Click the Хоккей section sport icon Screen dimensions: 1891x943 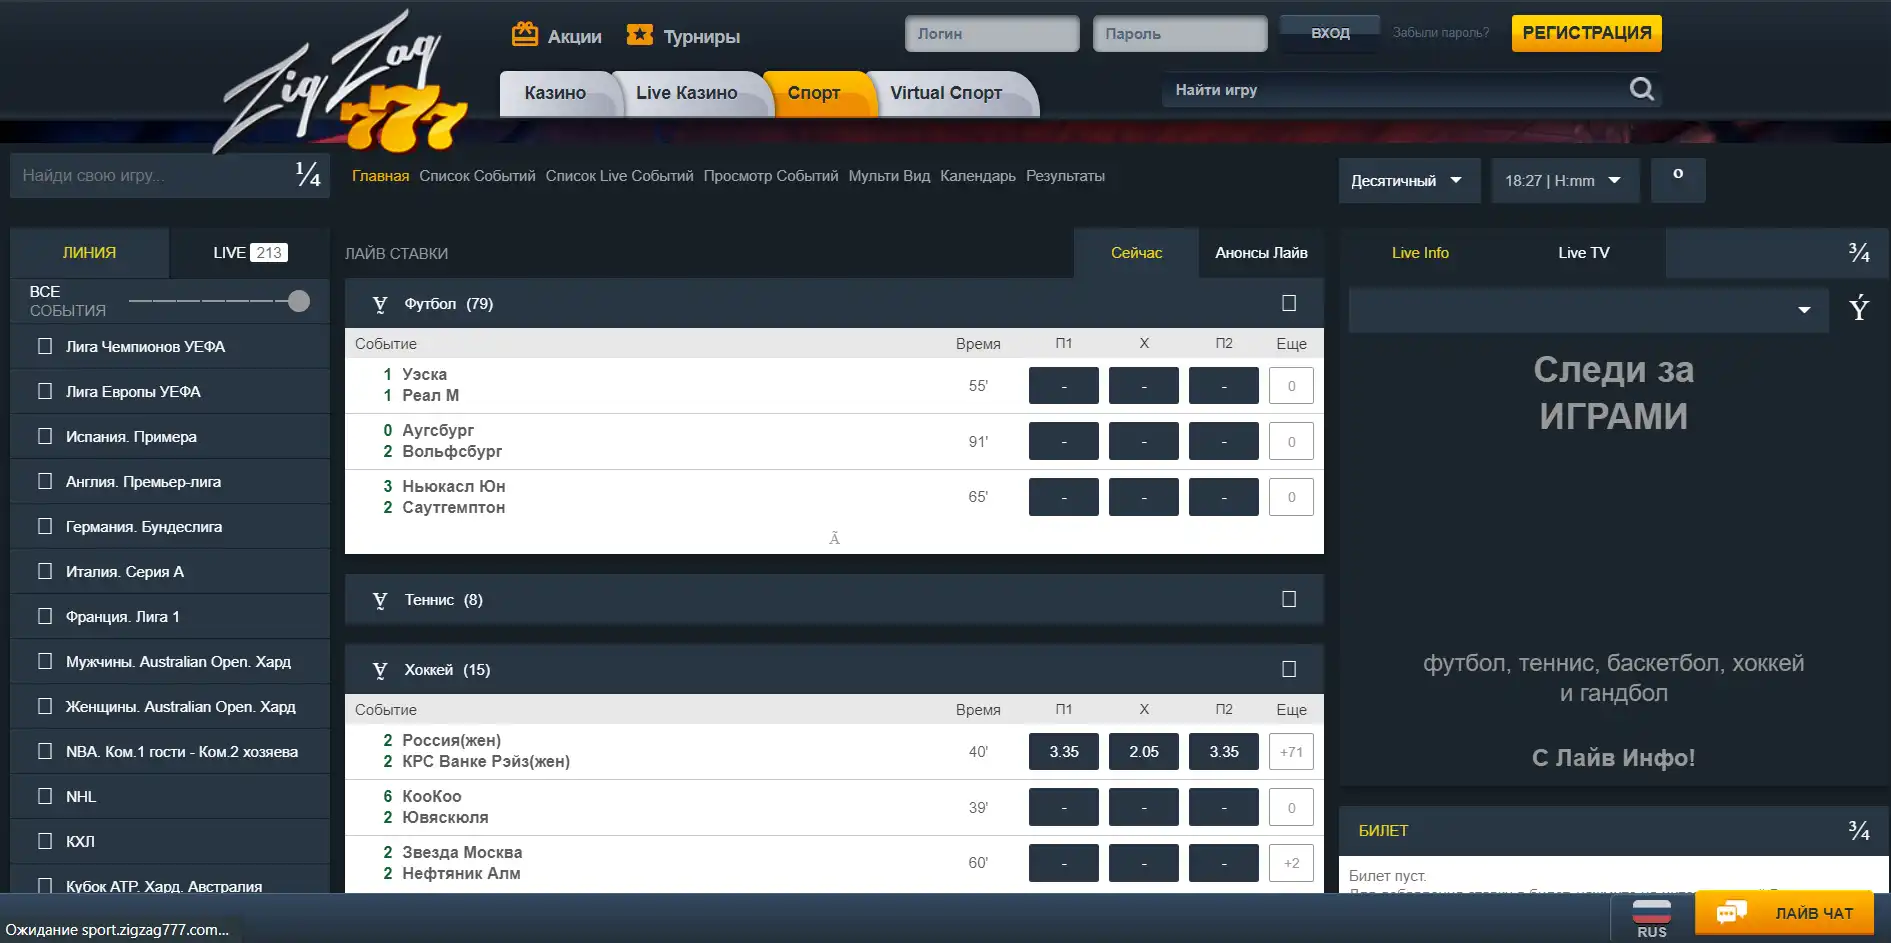click(x=380, y=670)
